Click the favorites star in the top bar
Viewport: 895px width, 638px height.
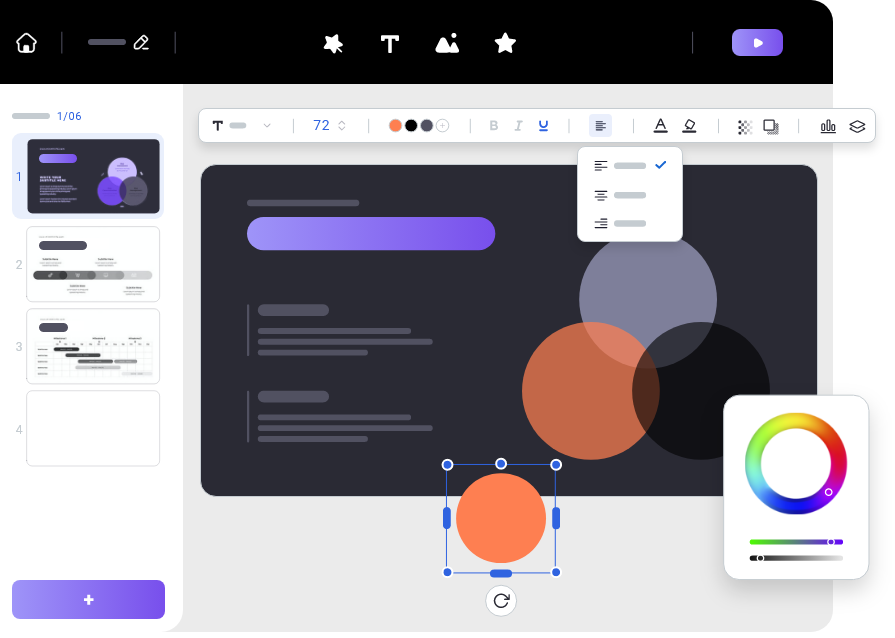(505, 43)
